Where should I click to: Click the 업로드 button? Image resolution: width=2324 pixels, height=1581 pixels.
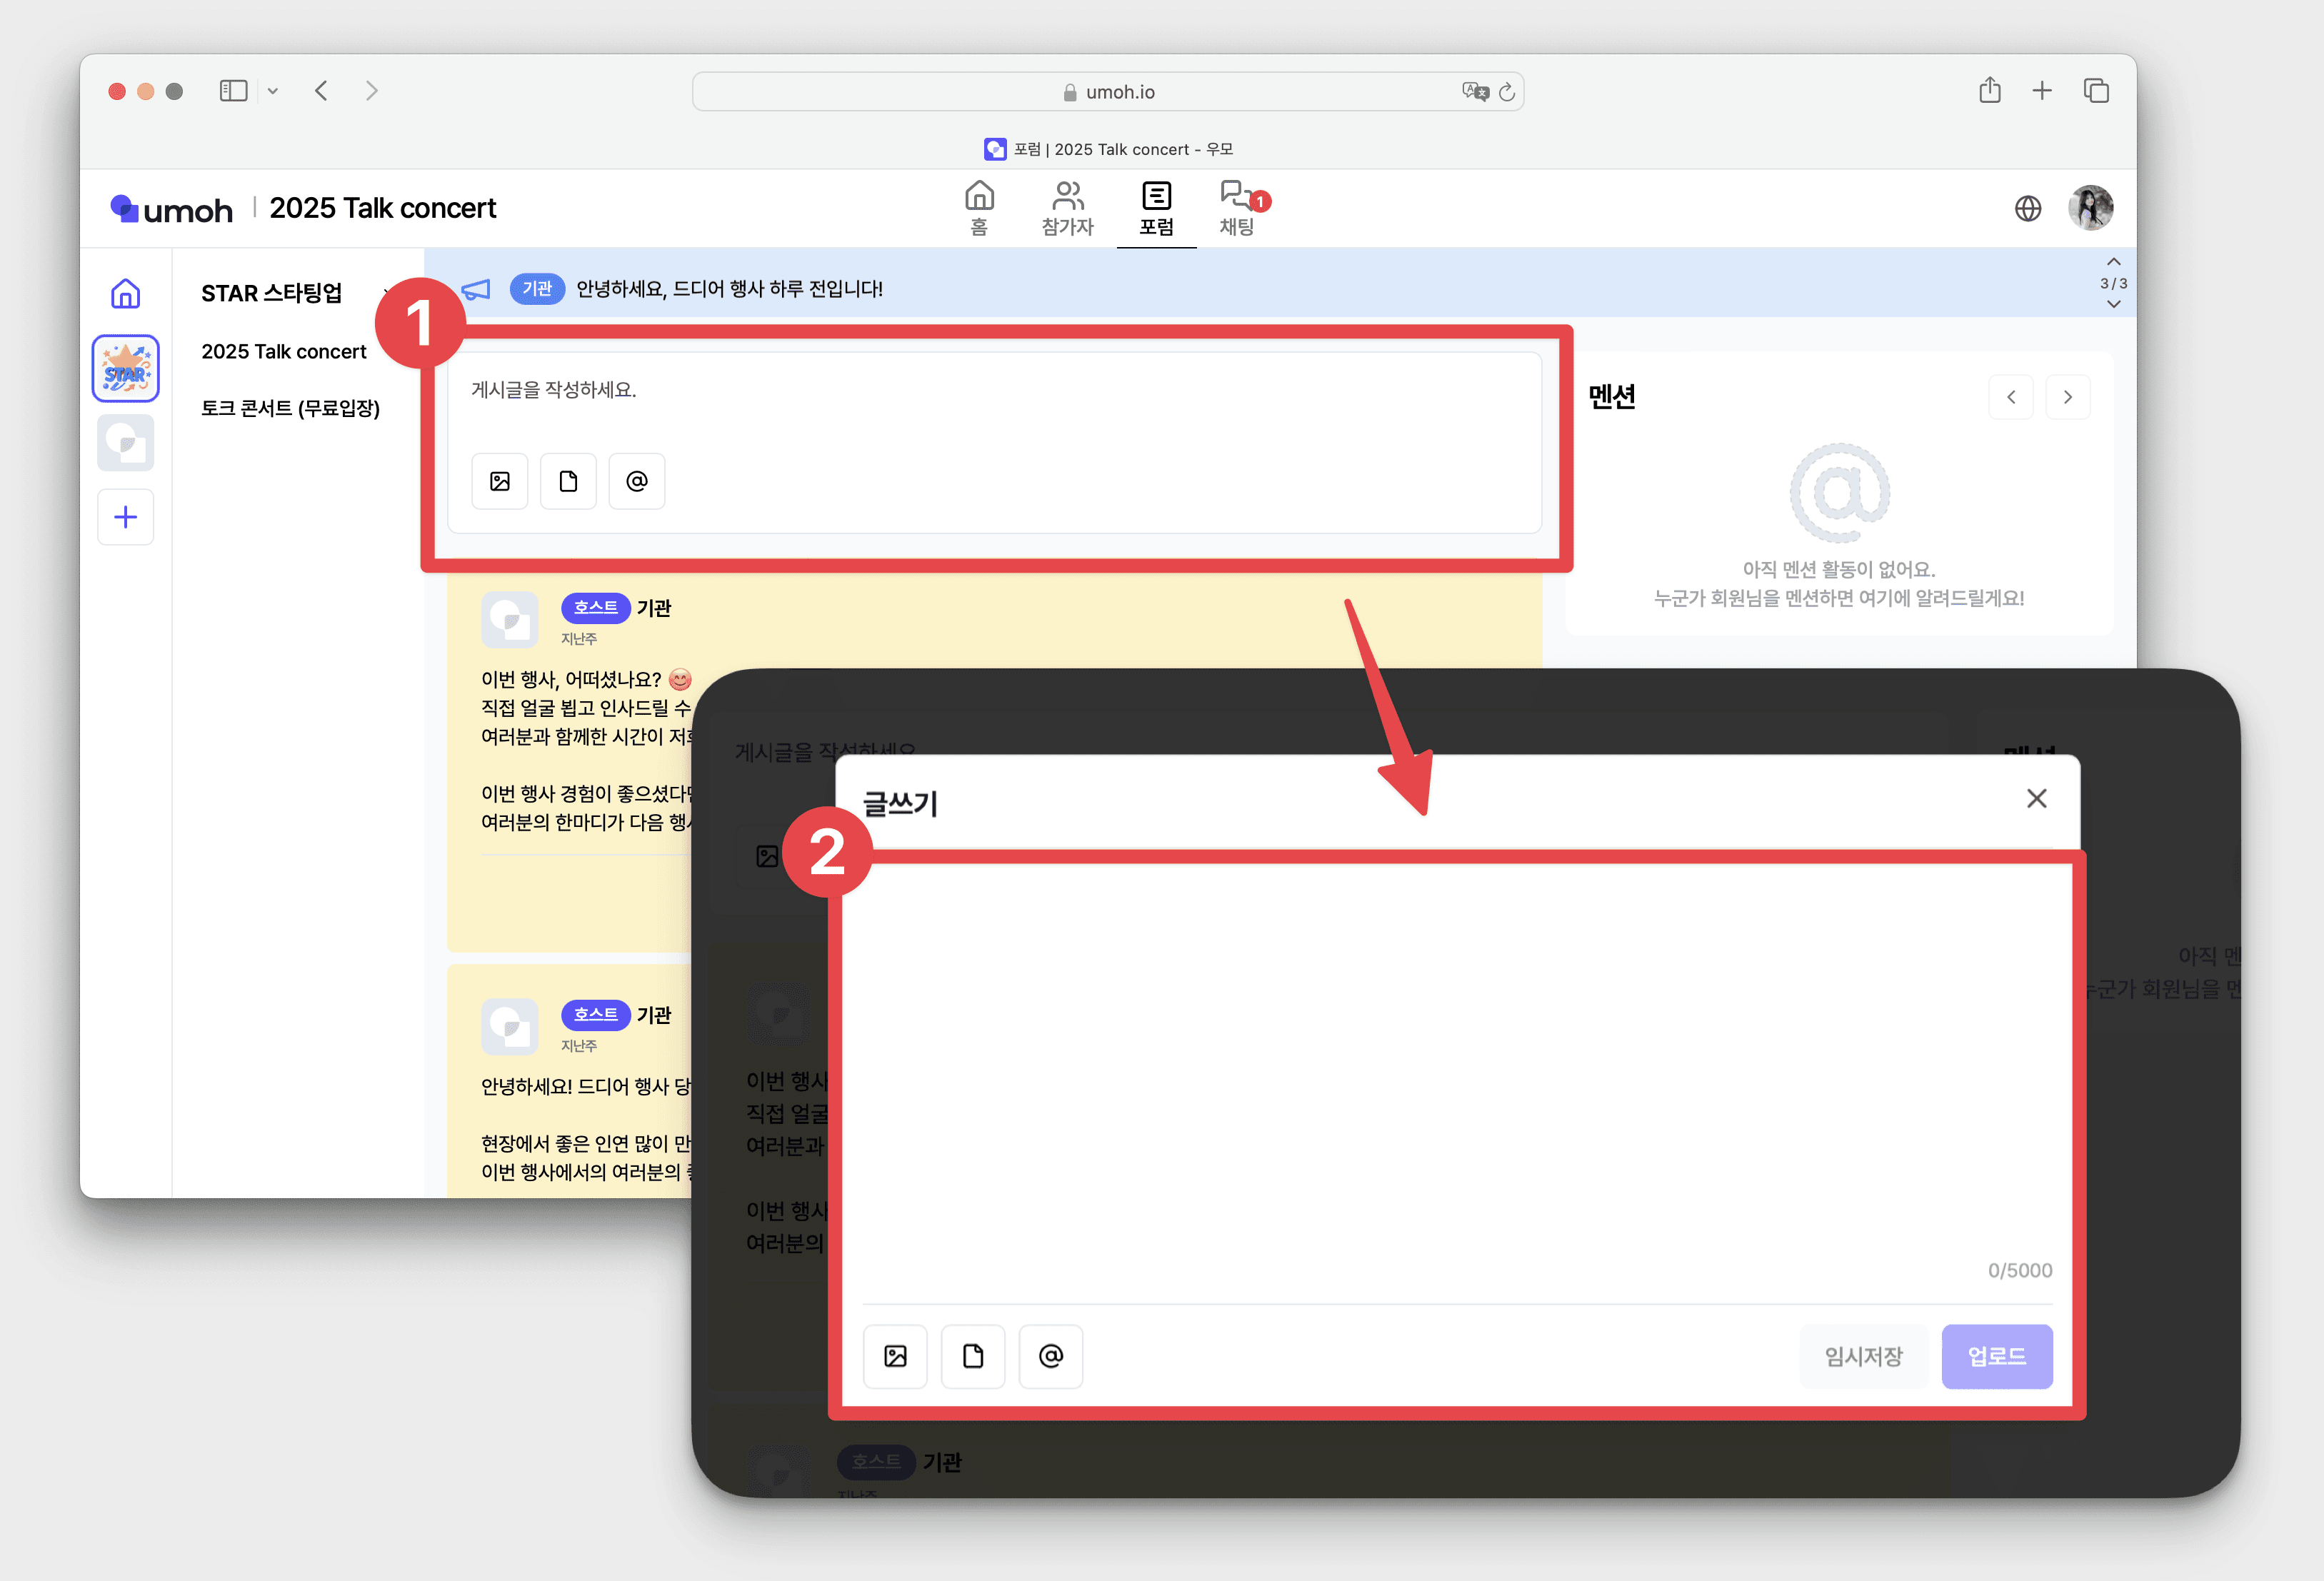point(1996,1356)
